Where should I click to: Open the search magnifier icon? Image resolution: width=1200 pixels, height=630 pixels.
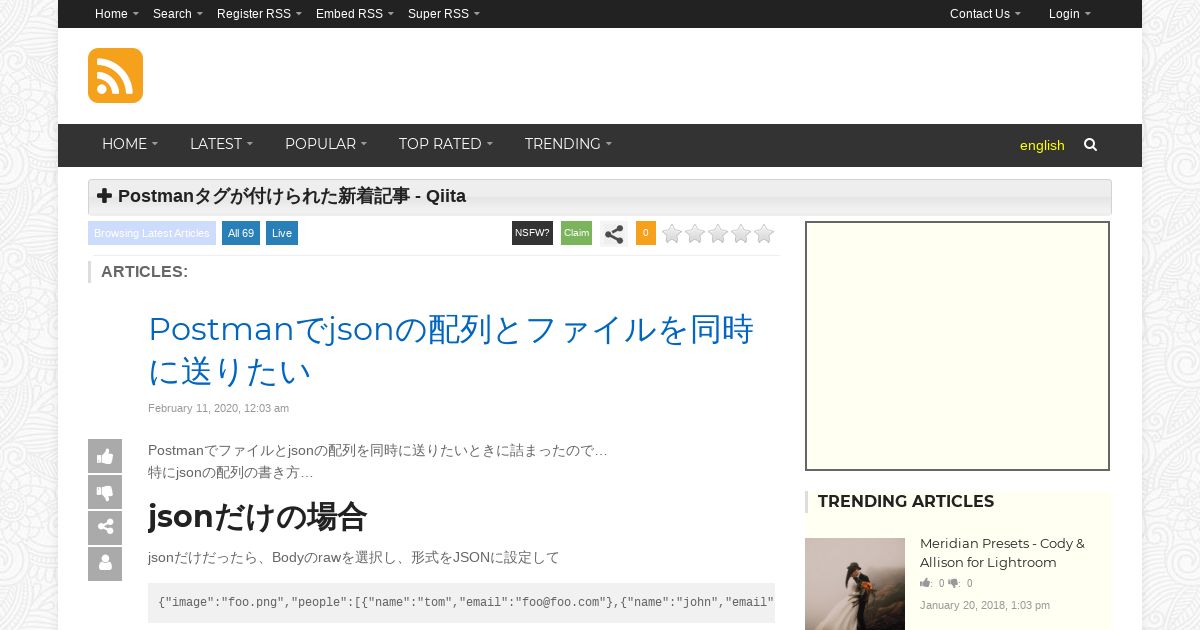pyautogui.click(x=1090, y=145)
